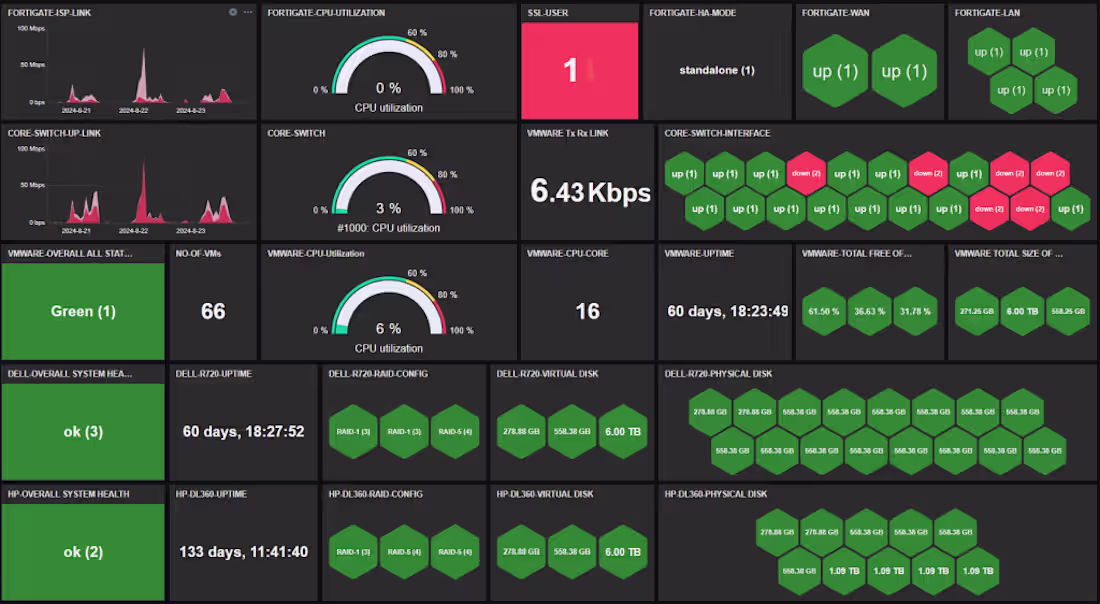Click the 2024-8-21 label on CORE-SWITCH-UP-LINK chart
Image resolution: width=1100 pixels, height=604 pixels.
pos(76,231)
